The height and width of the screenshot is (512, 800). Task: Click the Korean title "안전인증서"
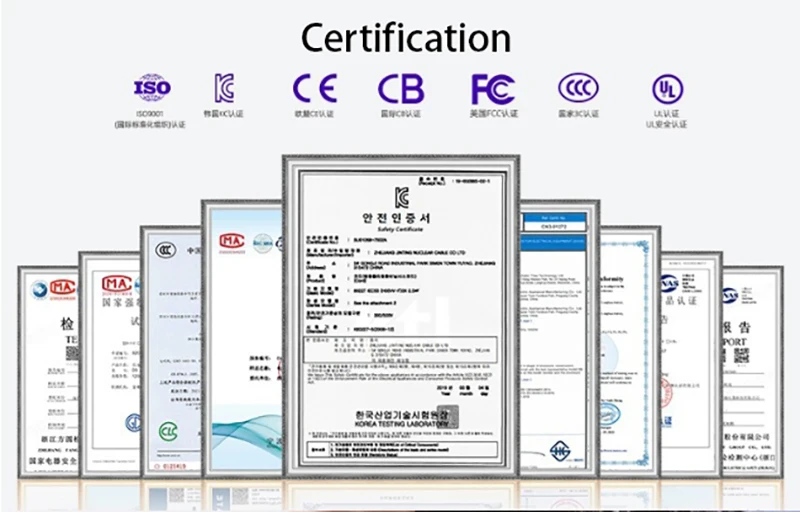tap(396, 218)
